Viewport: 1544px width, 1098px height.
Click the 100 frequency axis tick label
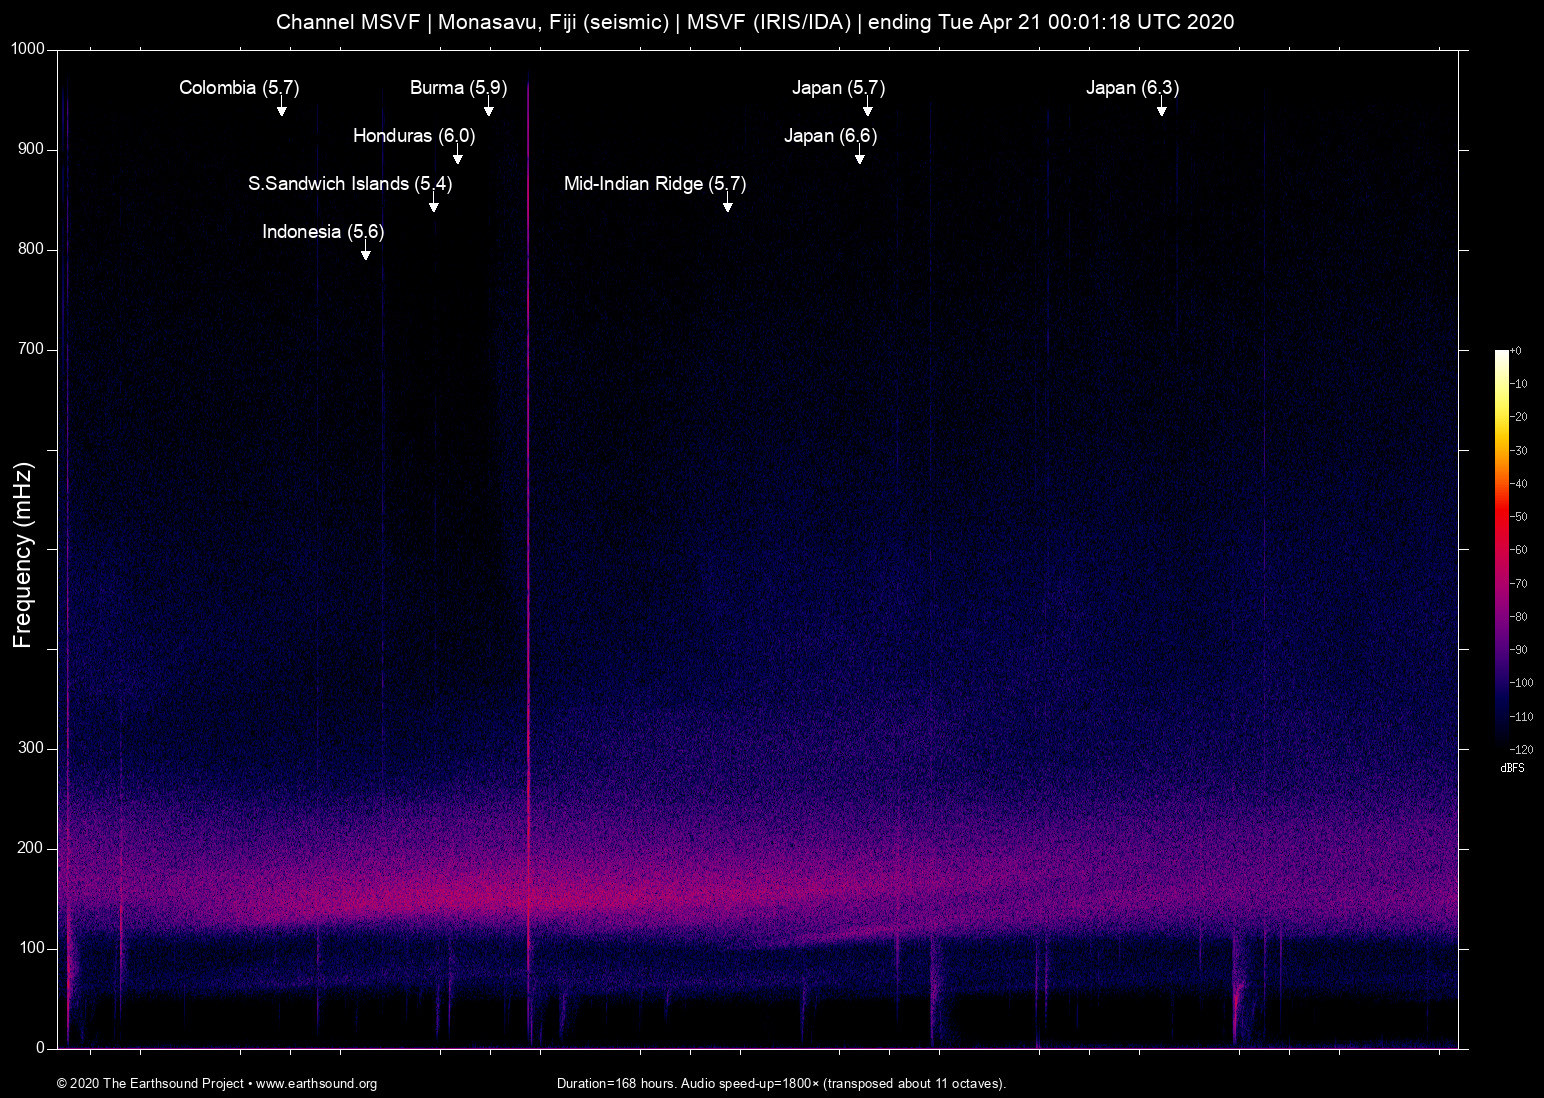(x=32, y=948)
